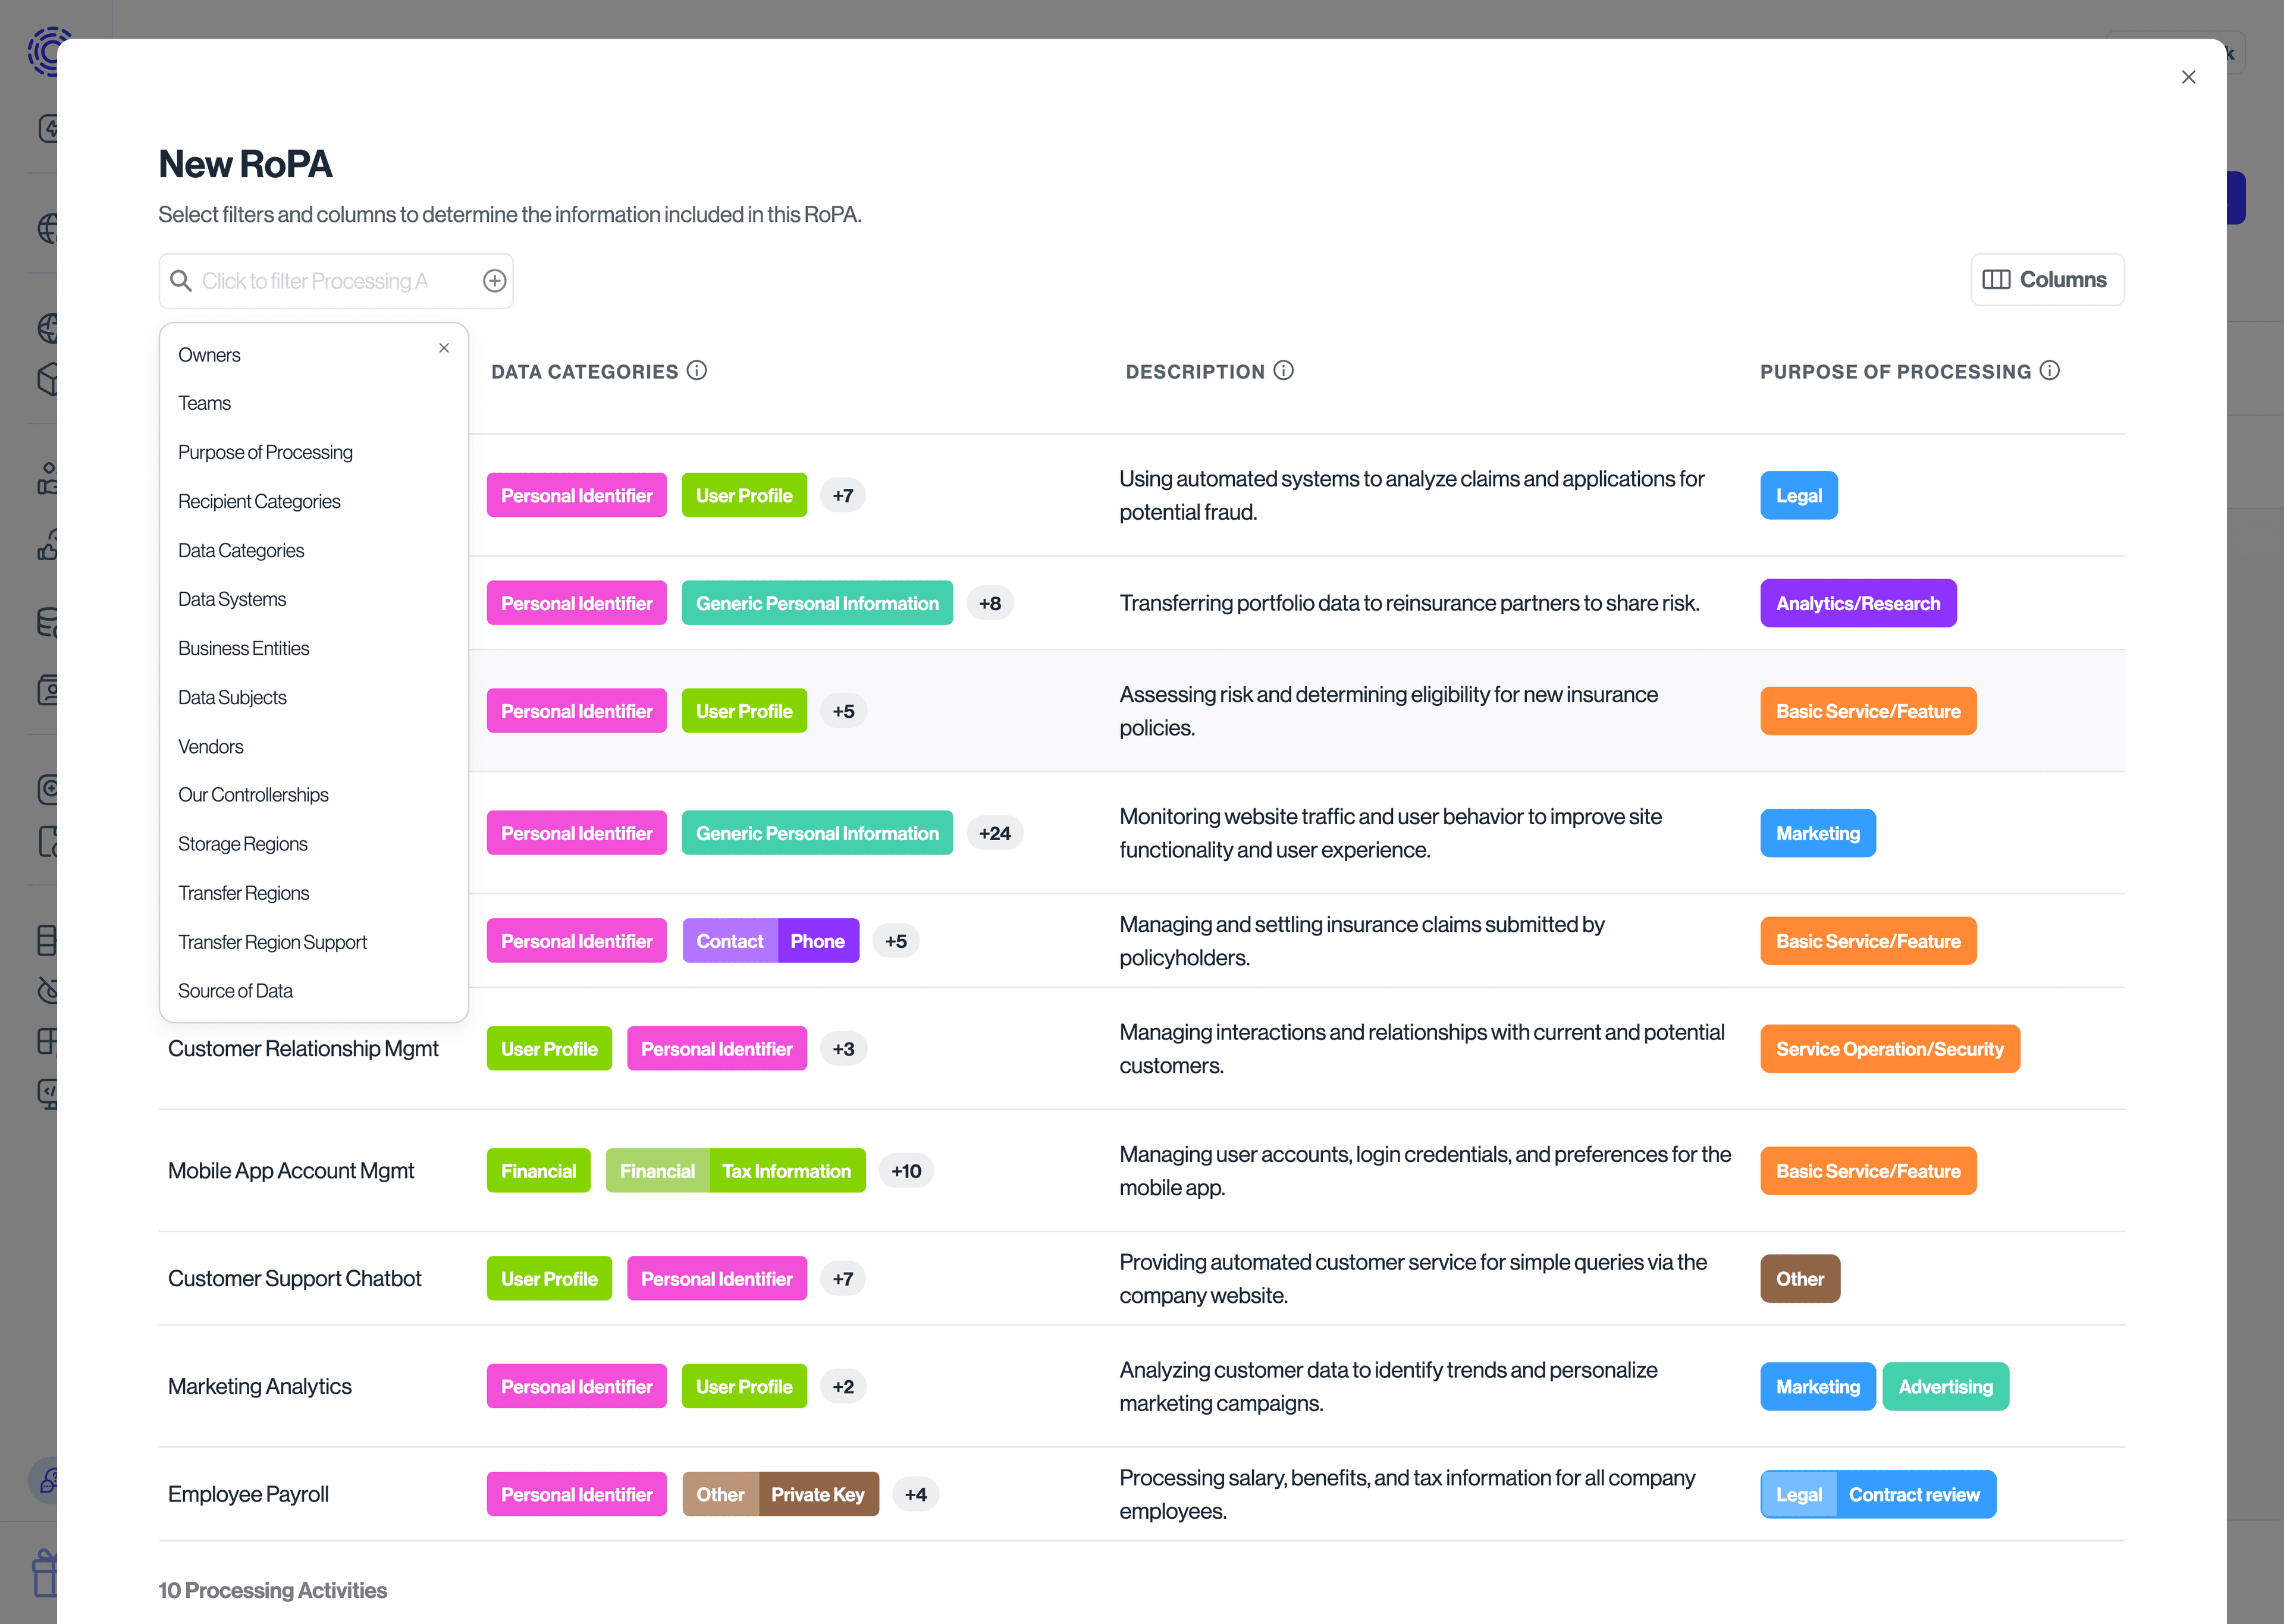Click the info icon beside Description header

(x=1284, y=370)
